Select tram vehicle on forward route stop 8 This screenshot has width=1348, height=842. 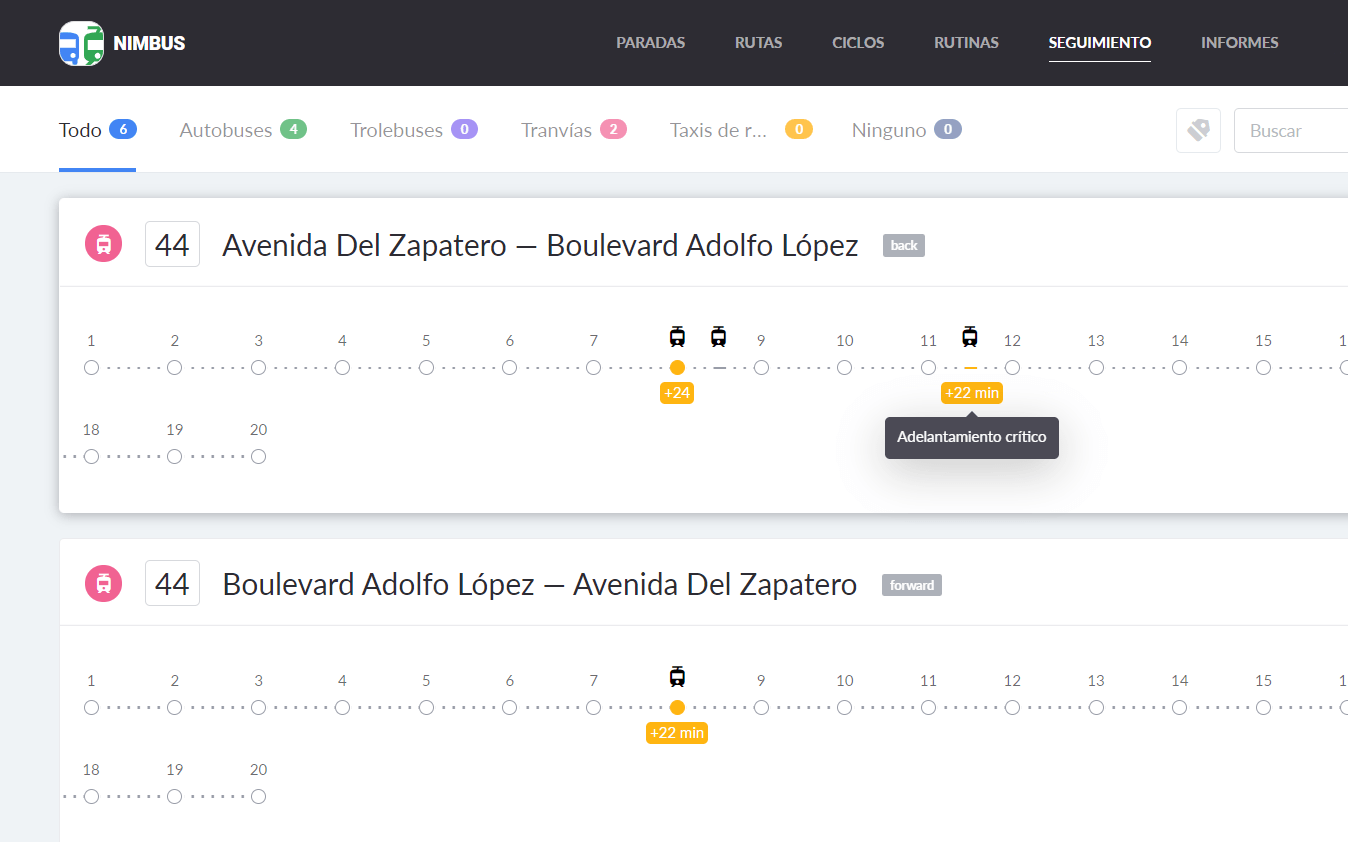pyautogui.click(x=677, y=676)
